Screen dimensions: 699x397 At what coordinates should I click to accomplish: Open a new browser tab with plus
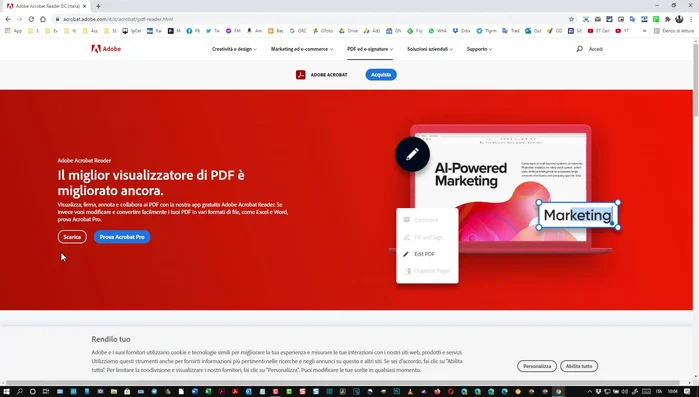[x=98, y=6]
